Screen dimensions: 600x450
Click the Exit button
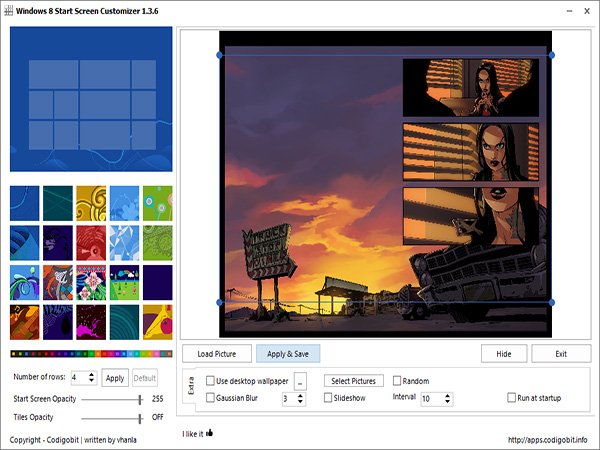pos(561,354)
